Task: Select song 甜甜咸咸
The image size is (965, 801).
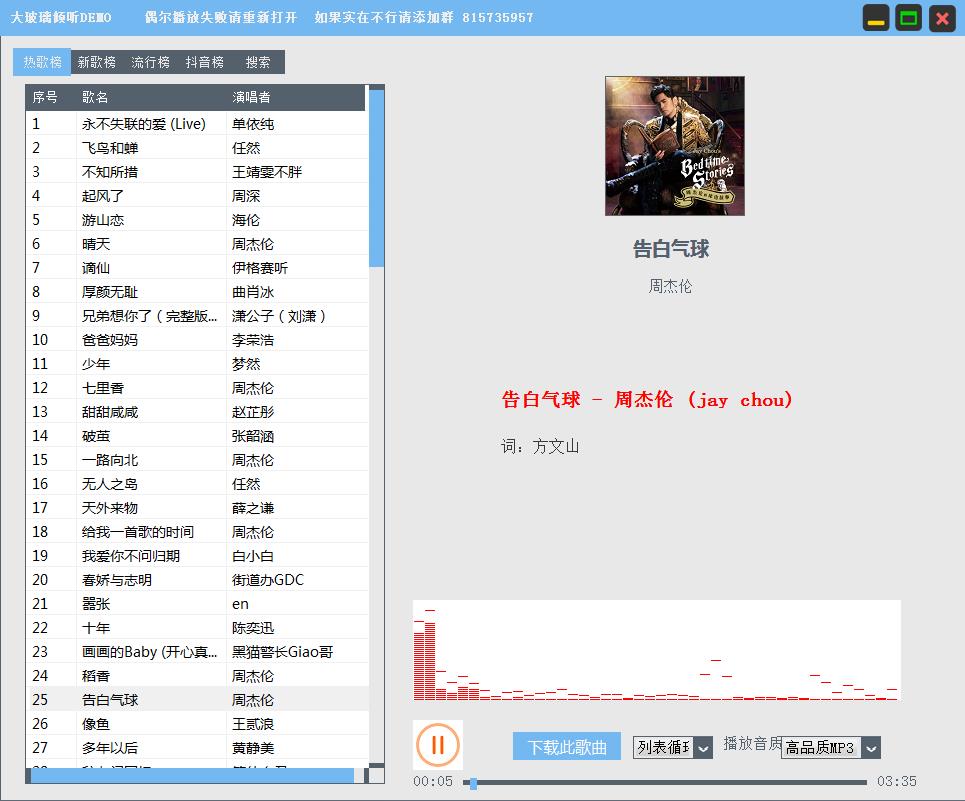Action: [110, 412]
